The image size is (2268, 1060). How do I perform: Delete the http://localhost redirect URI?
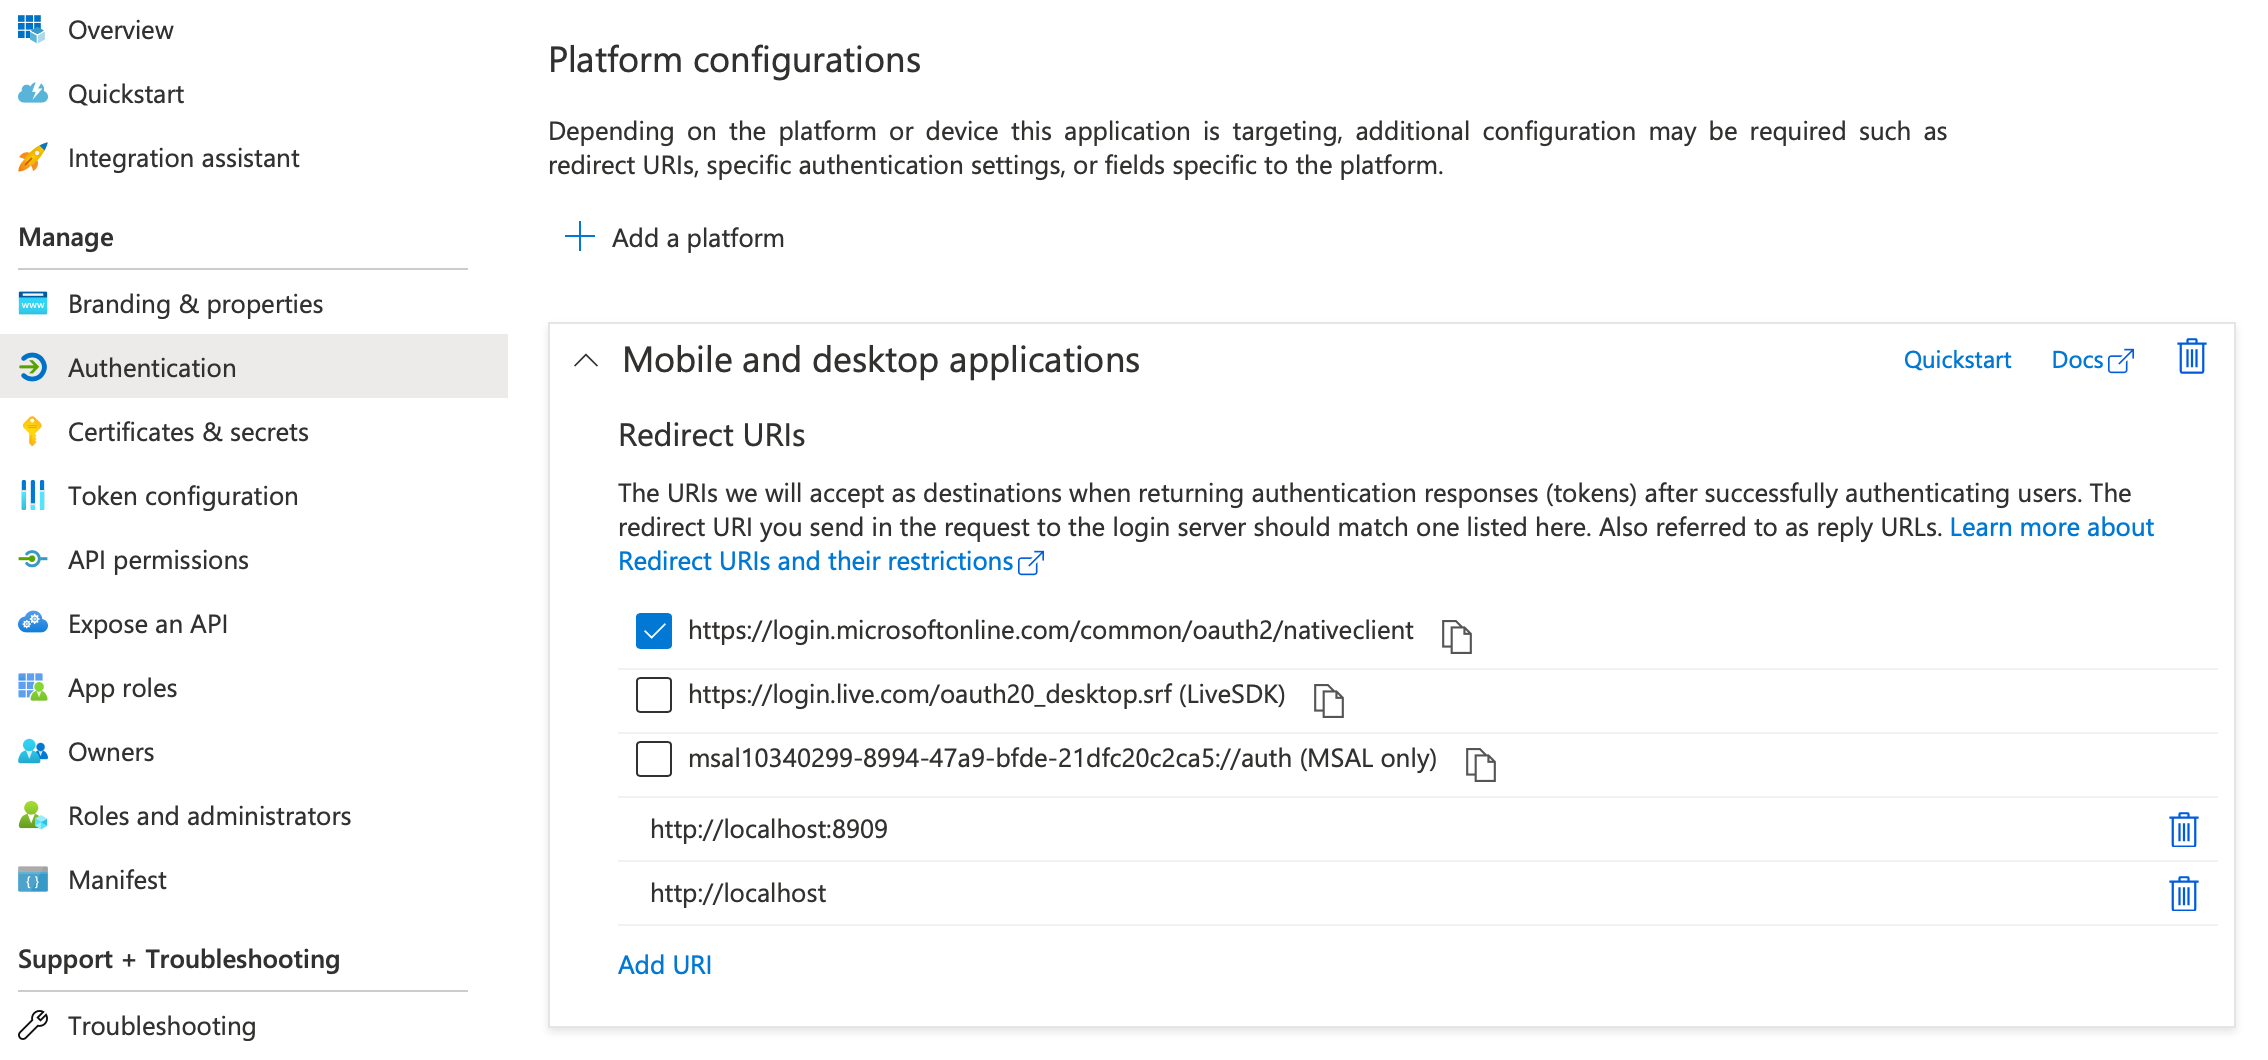[2183, 893]
